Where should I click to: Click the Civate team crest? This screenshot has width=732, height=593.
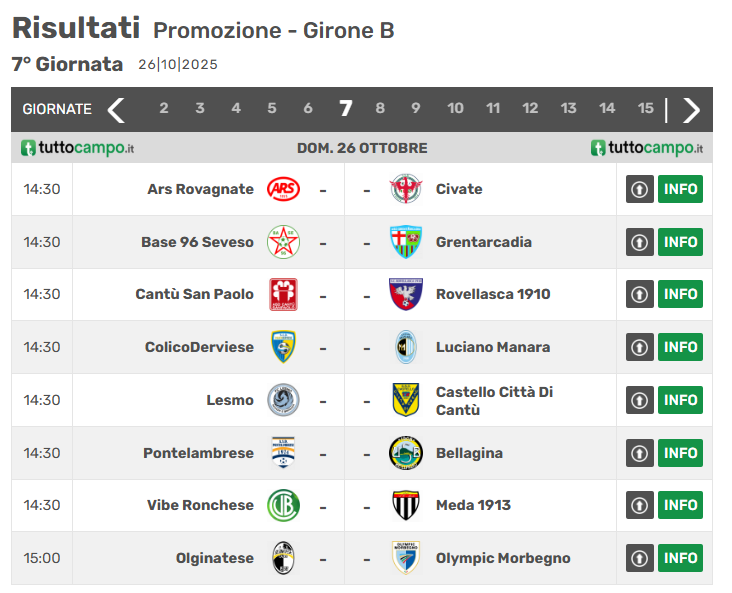[x=405, y=189]
